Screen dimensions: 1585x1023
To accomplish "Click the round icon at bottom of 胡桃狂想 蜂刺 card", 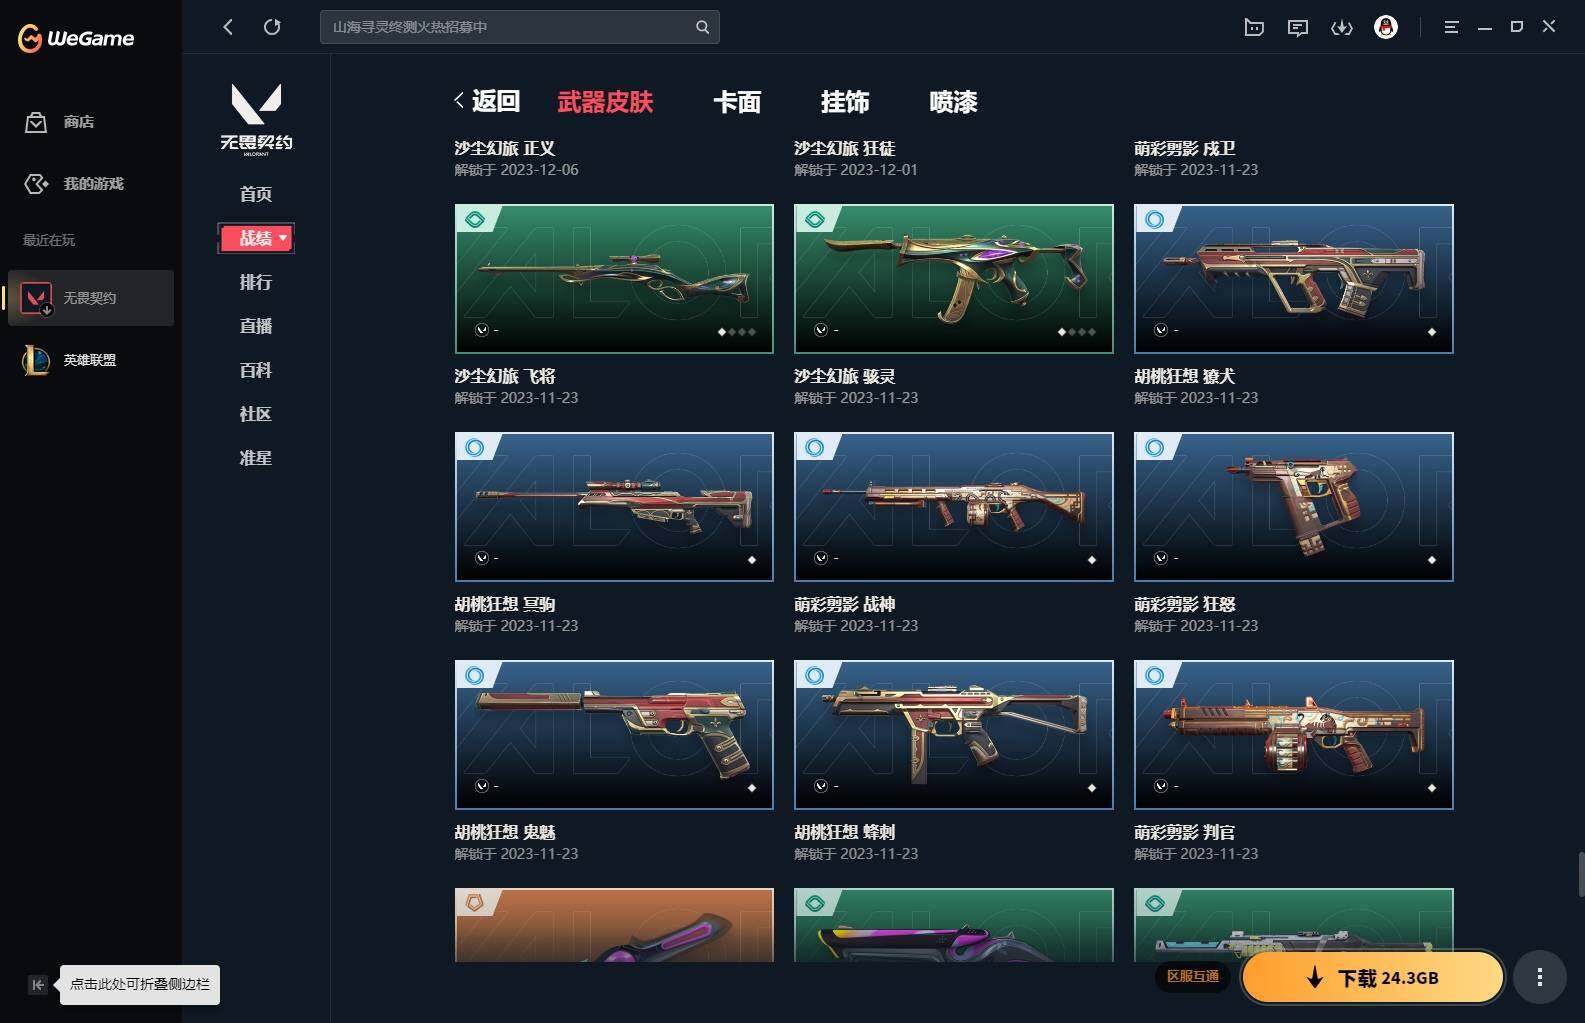I will (822, 786).
